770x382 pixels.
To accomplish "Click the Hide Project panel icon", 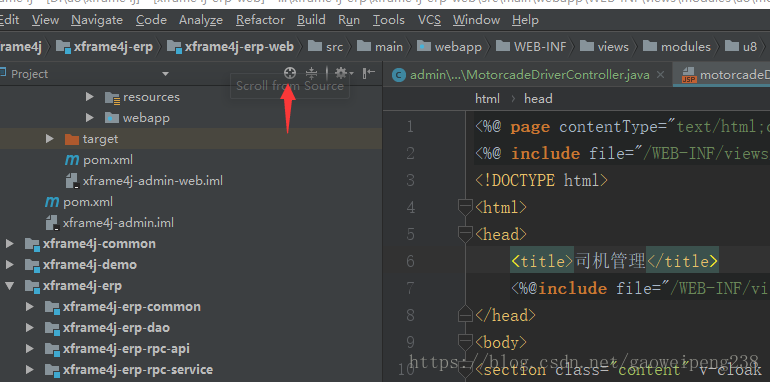I will click(368, 73).
